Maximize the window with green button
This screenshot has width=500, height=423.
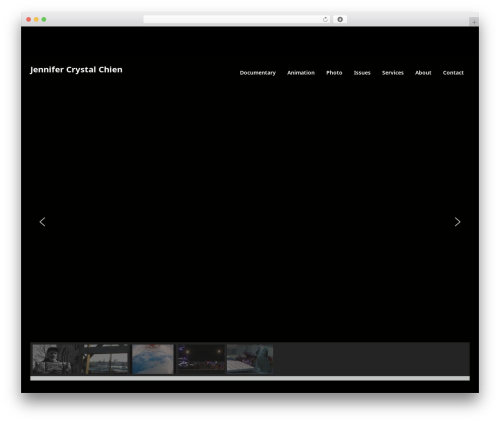[44, 20]
